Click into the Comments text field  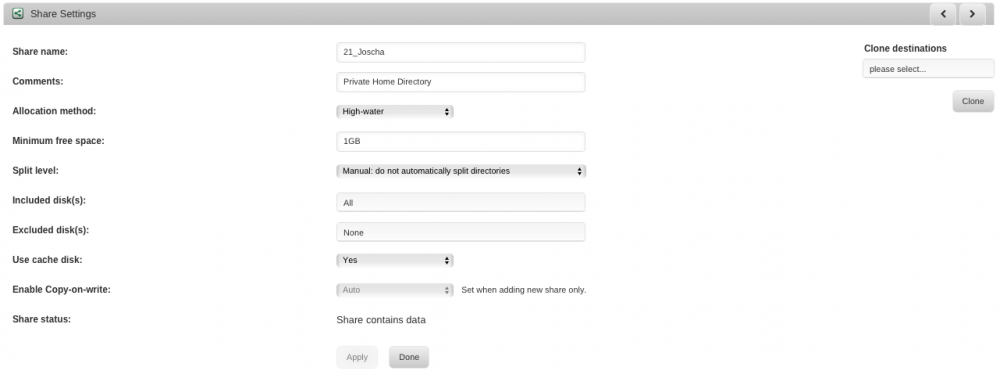(x=460, y=82)
